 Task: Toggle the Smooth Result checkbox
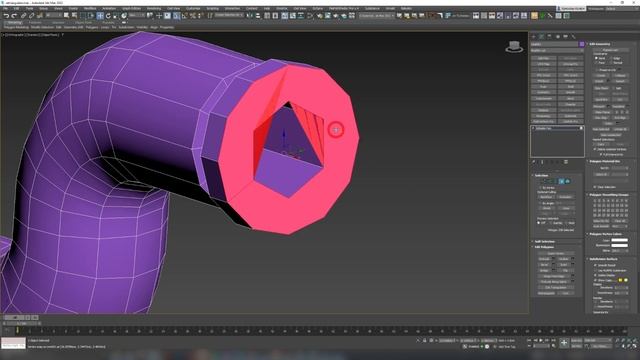click(595, 265)
